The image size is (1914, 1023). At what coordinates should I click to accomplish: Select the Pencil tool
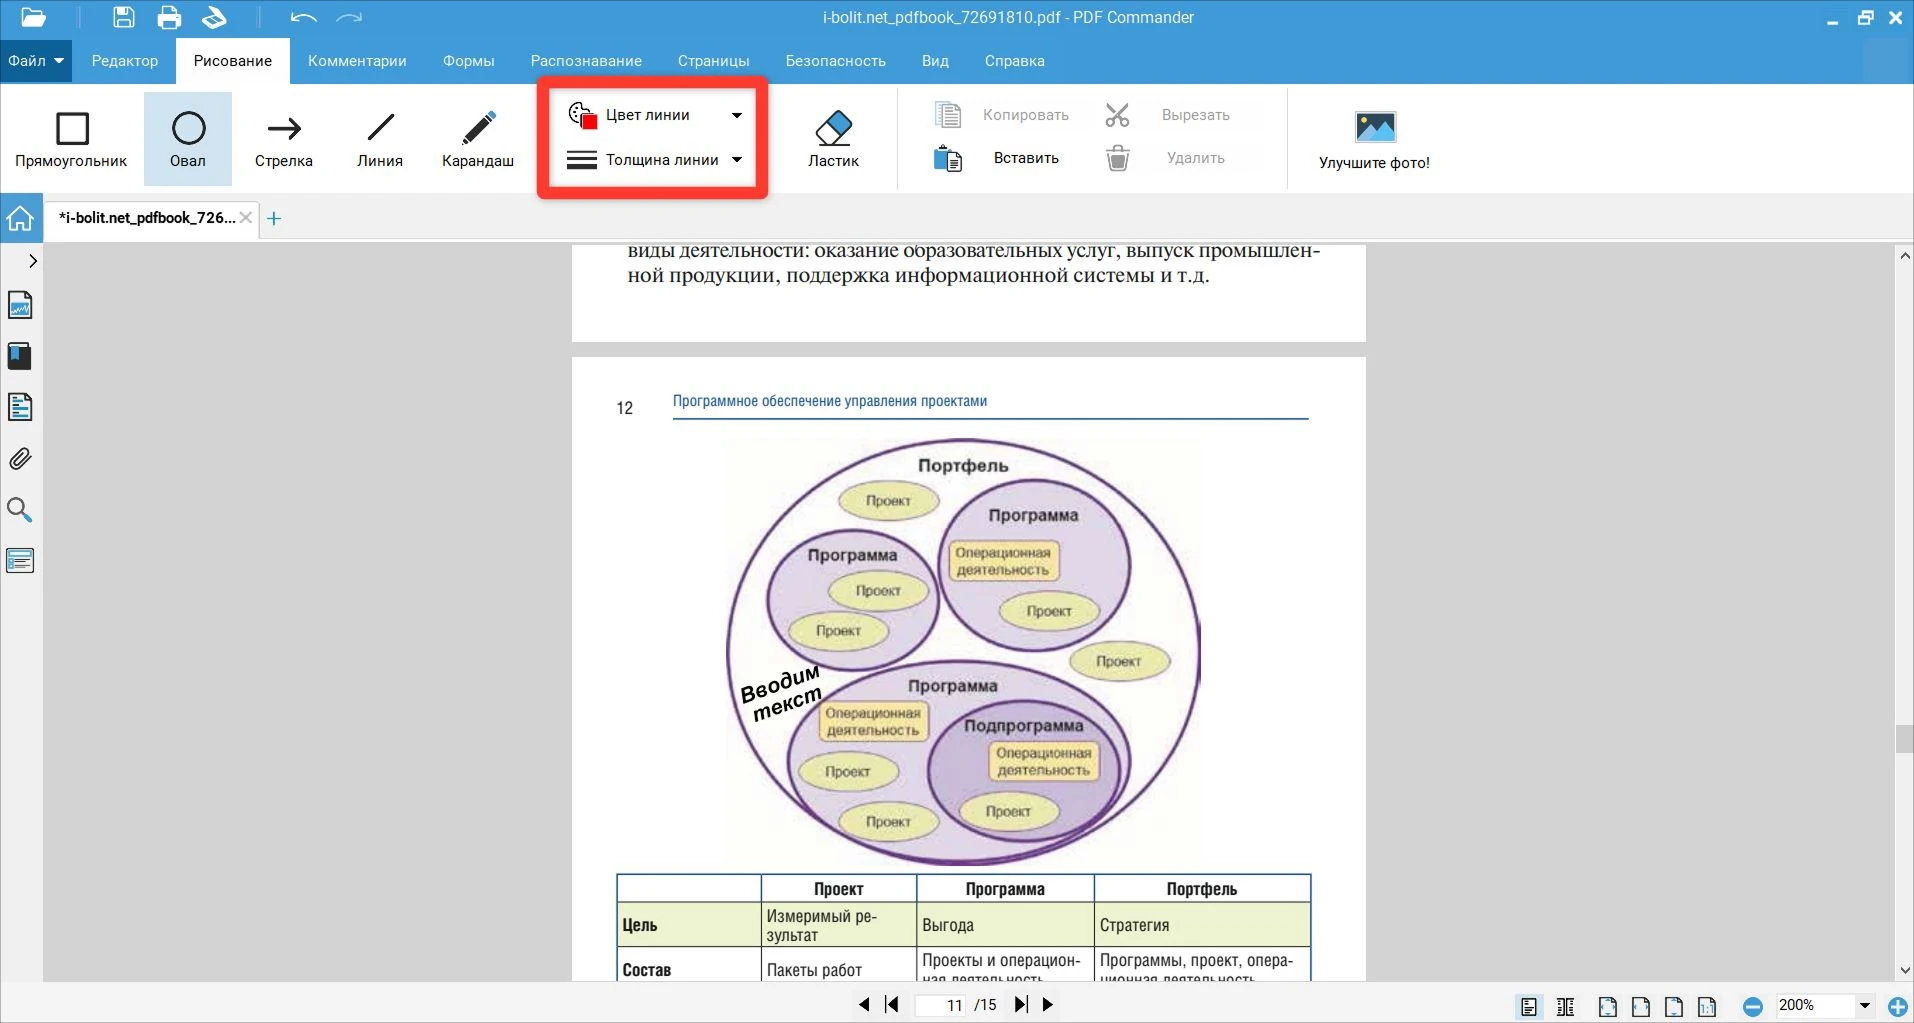478,139
